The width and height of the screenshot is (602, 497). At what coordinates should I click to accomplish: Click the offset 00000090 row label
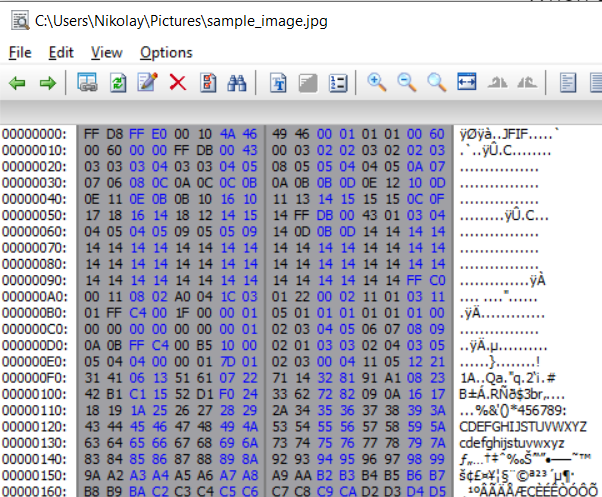[35, 280]
